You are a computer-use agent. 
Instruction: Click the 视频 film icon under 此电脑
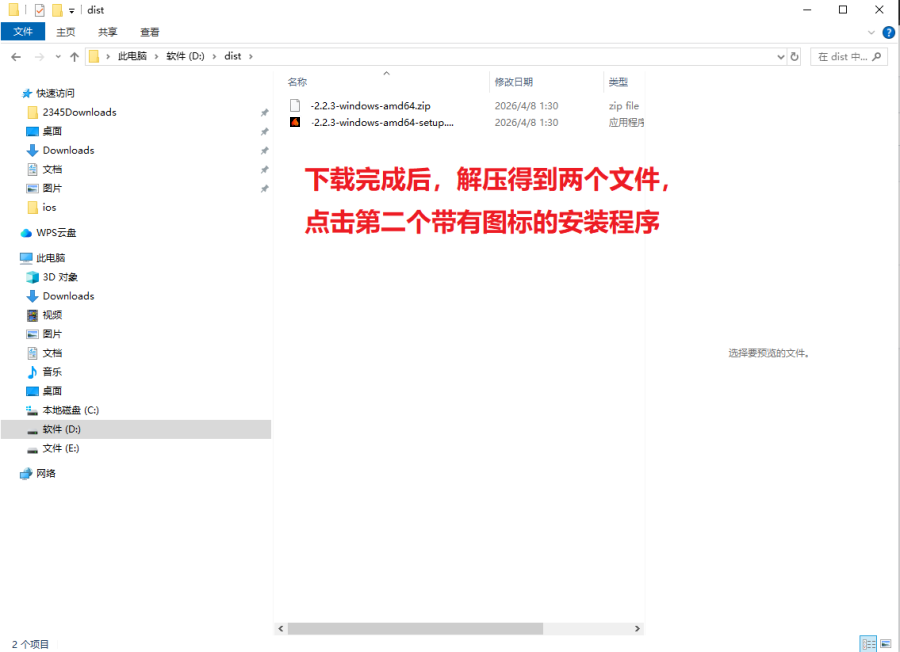[x=33, y=315]
